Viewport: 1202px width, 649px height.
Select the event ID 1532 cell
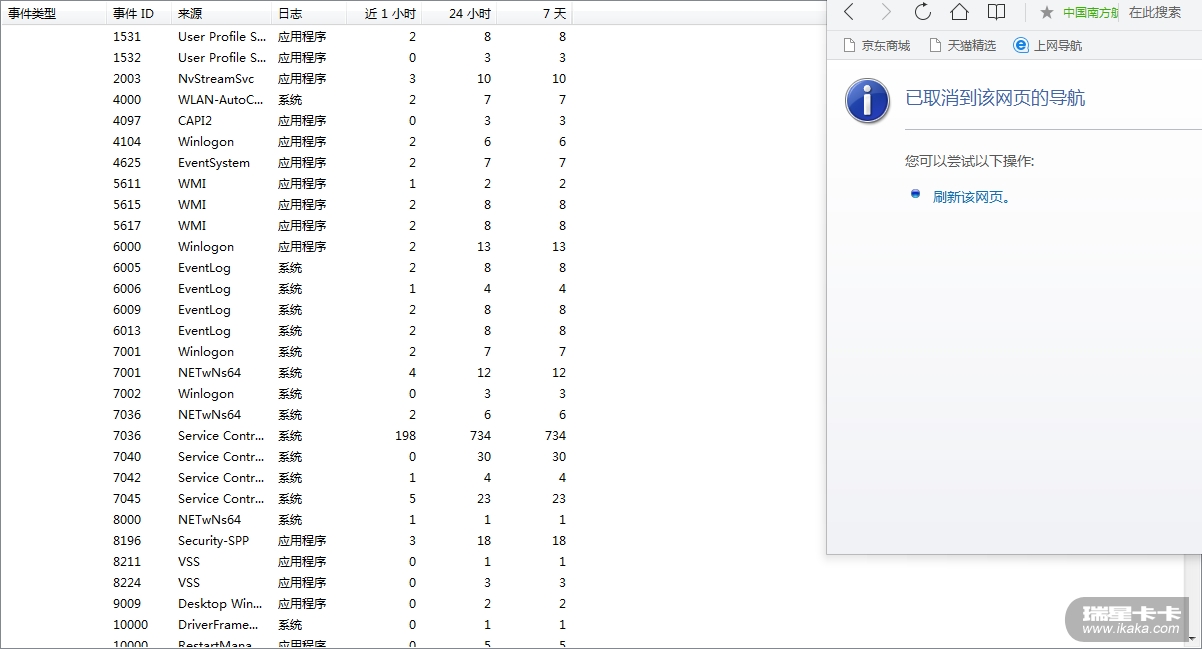tap(127, 57)
